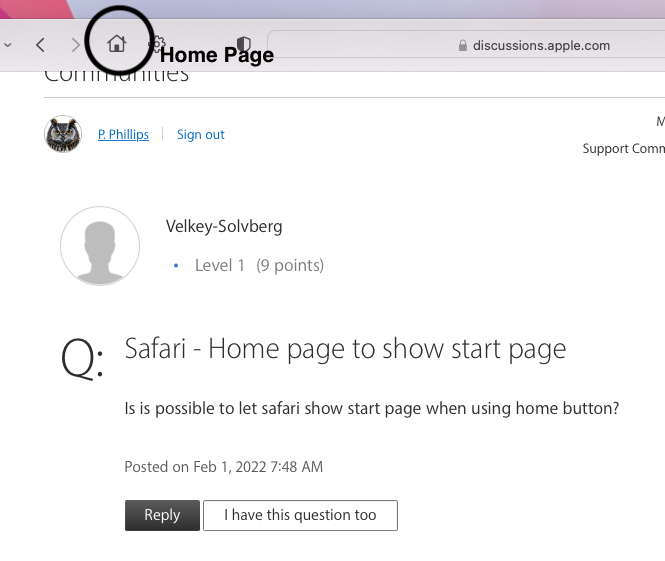Open the gear settings toolbar icon
The image size is (665, 561).
157,43
